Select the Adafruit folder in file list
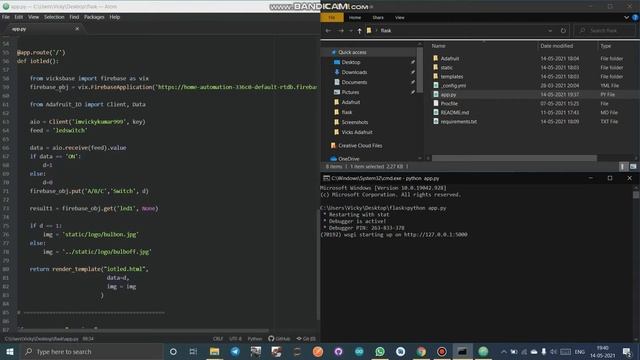The image size is (640, 360). 450,59
